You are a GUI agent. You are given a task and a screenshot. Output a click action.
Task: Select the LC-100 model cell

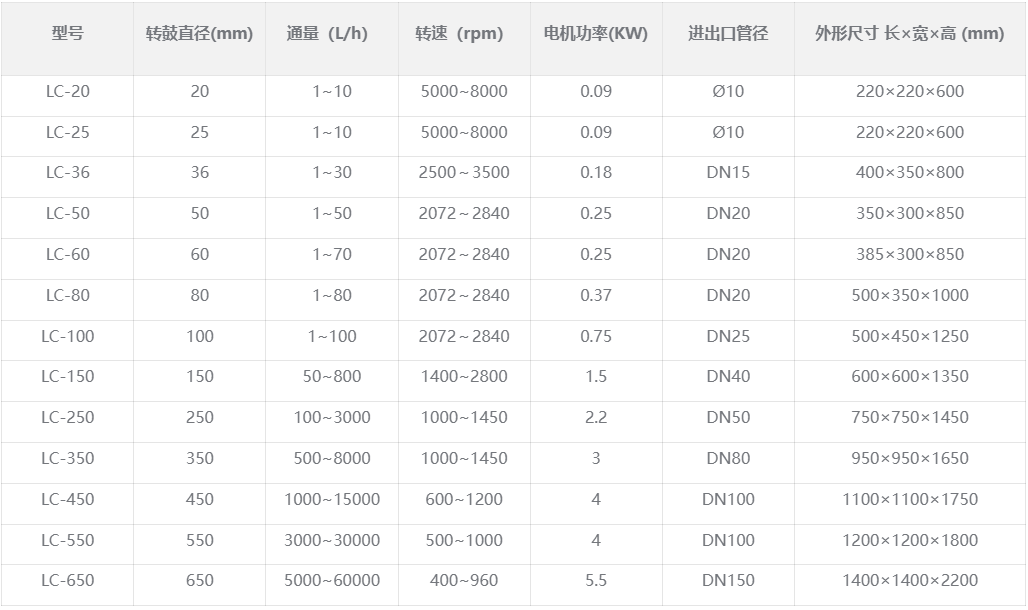pos(67,336)
